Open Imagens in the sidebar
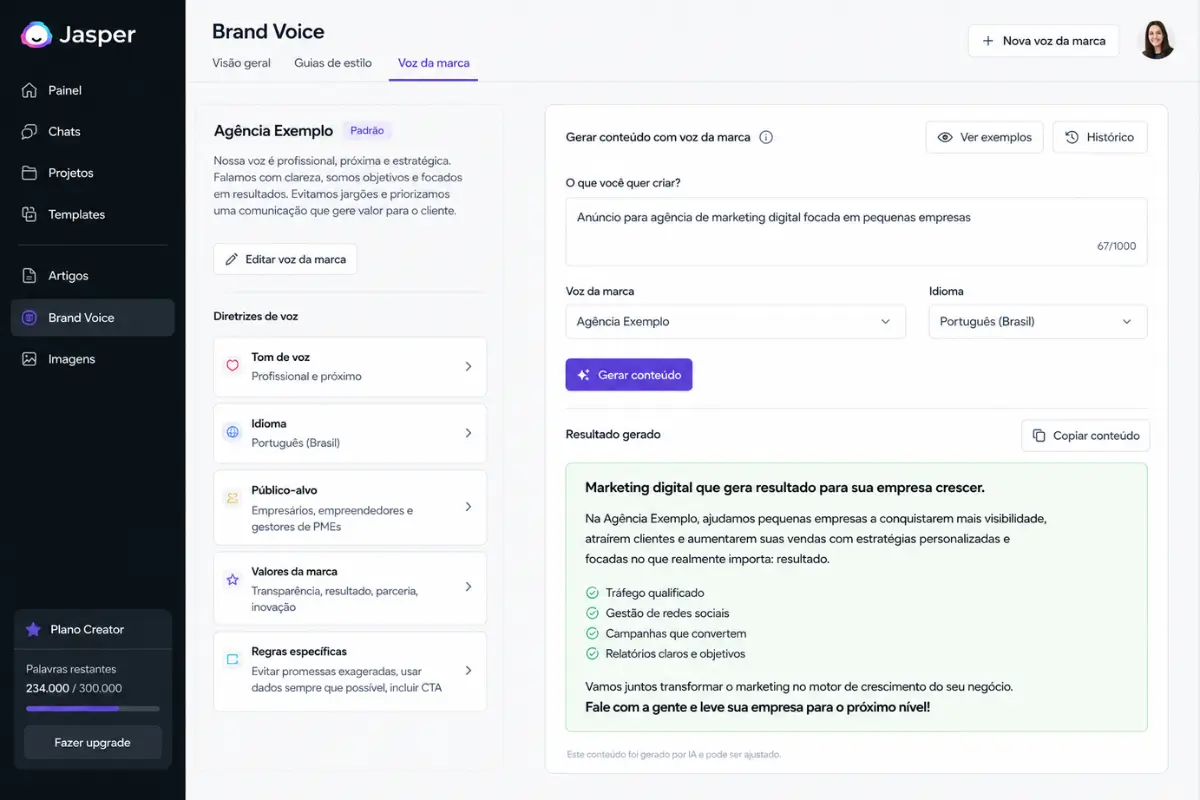 (92, 359)
